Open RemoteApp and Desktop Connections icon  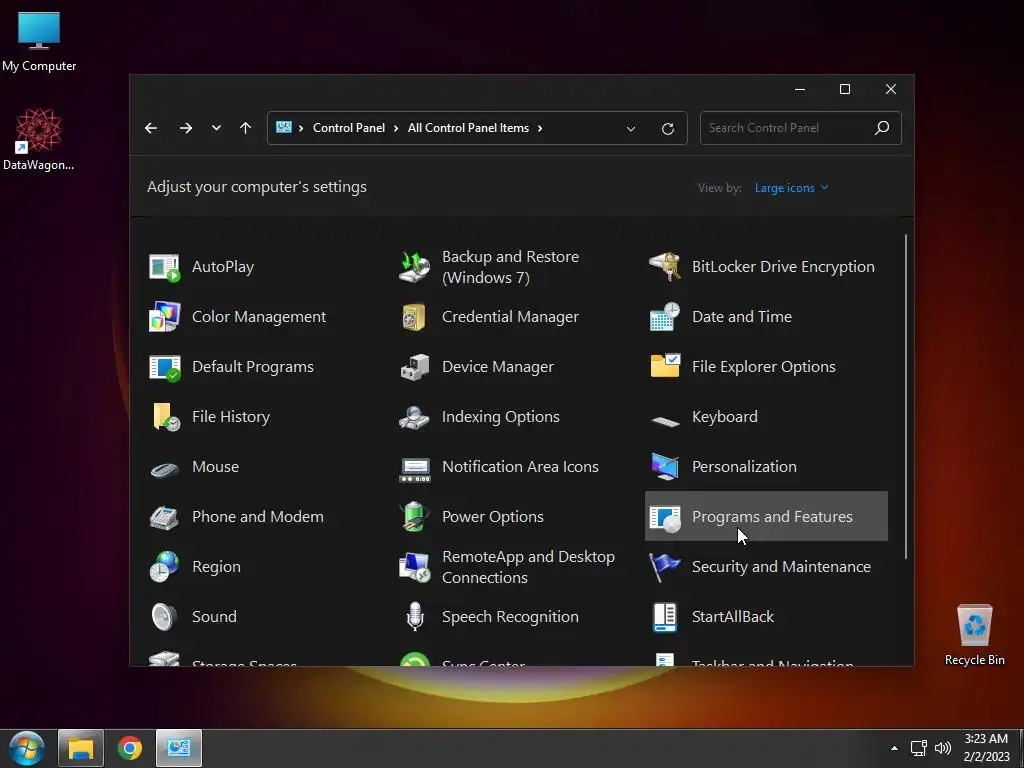coord(415,567)
